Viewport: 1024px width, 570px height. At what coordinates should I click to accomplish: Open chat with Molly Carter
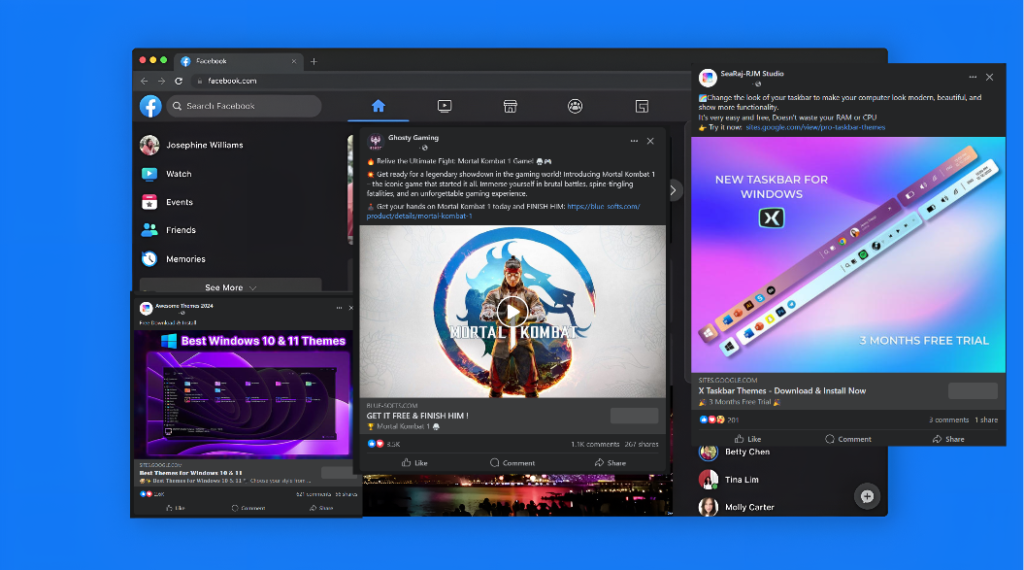(x=737, y=507)
